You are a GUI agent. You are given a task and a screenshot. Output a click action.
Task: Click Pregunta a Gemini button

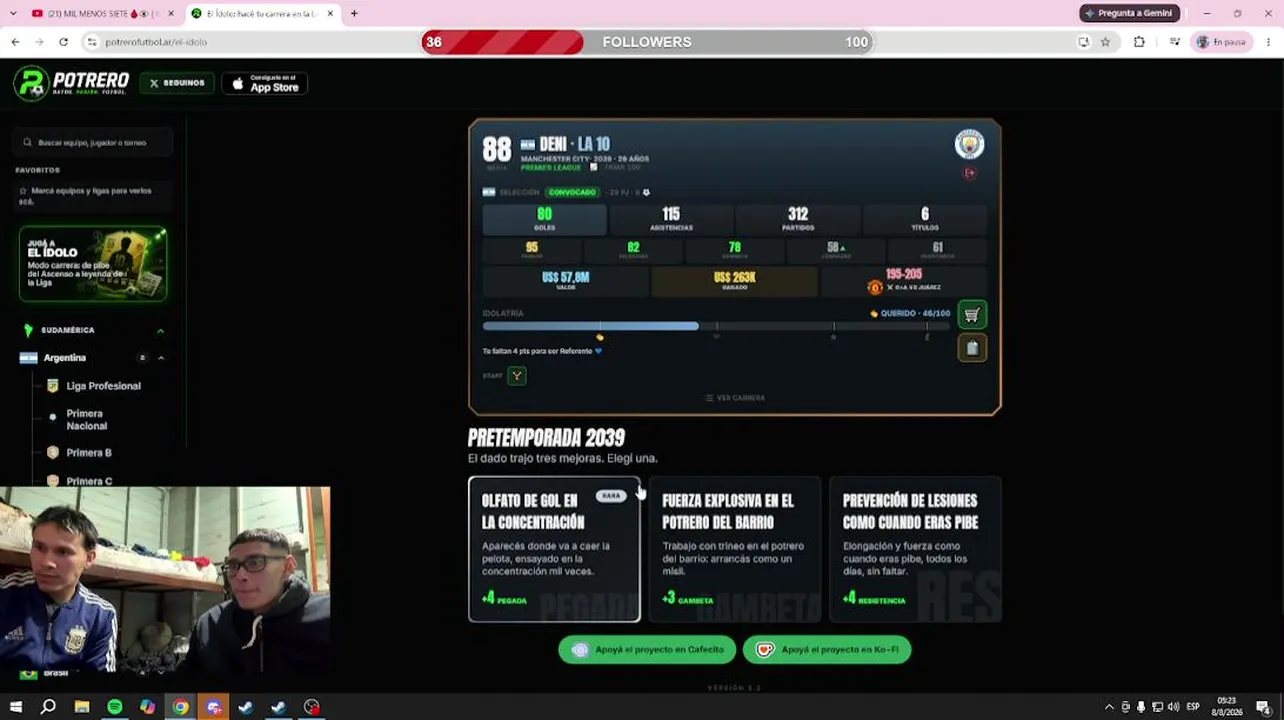(1130, 13)
